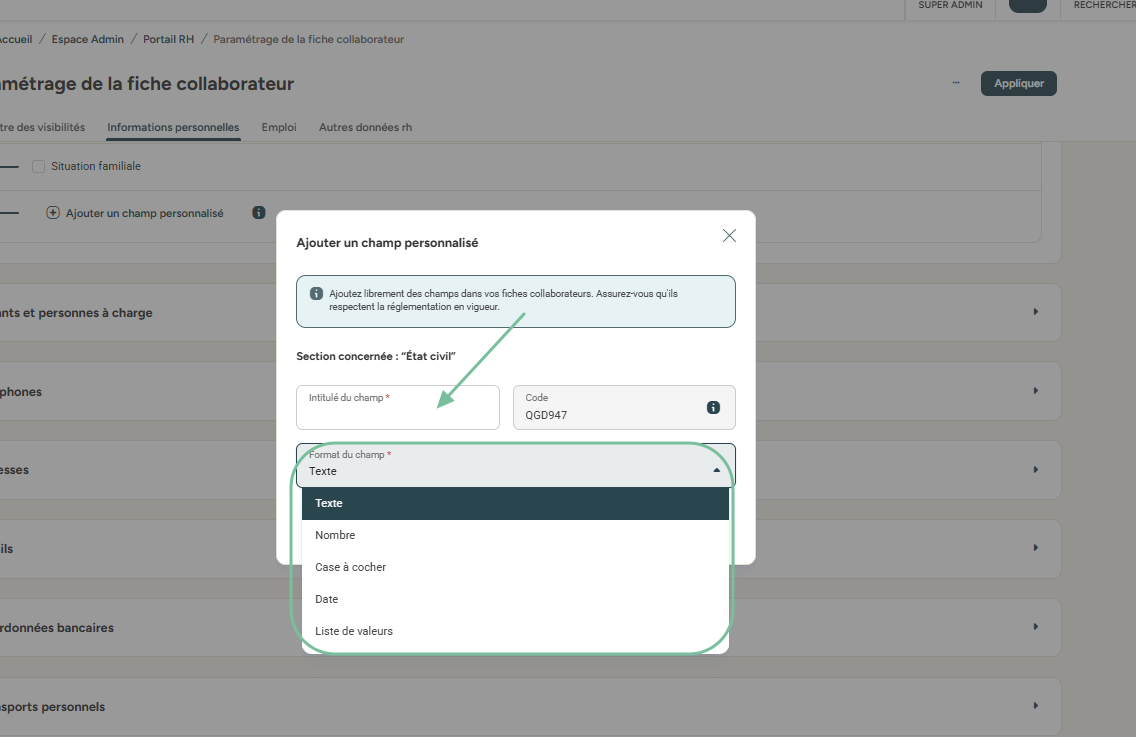The height and width of the screenshot is (737, 1136).
Task: Open the three-dot menu beside Appliquer
Action: pyautogui.click(x=956, y=83)
